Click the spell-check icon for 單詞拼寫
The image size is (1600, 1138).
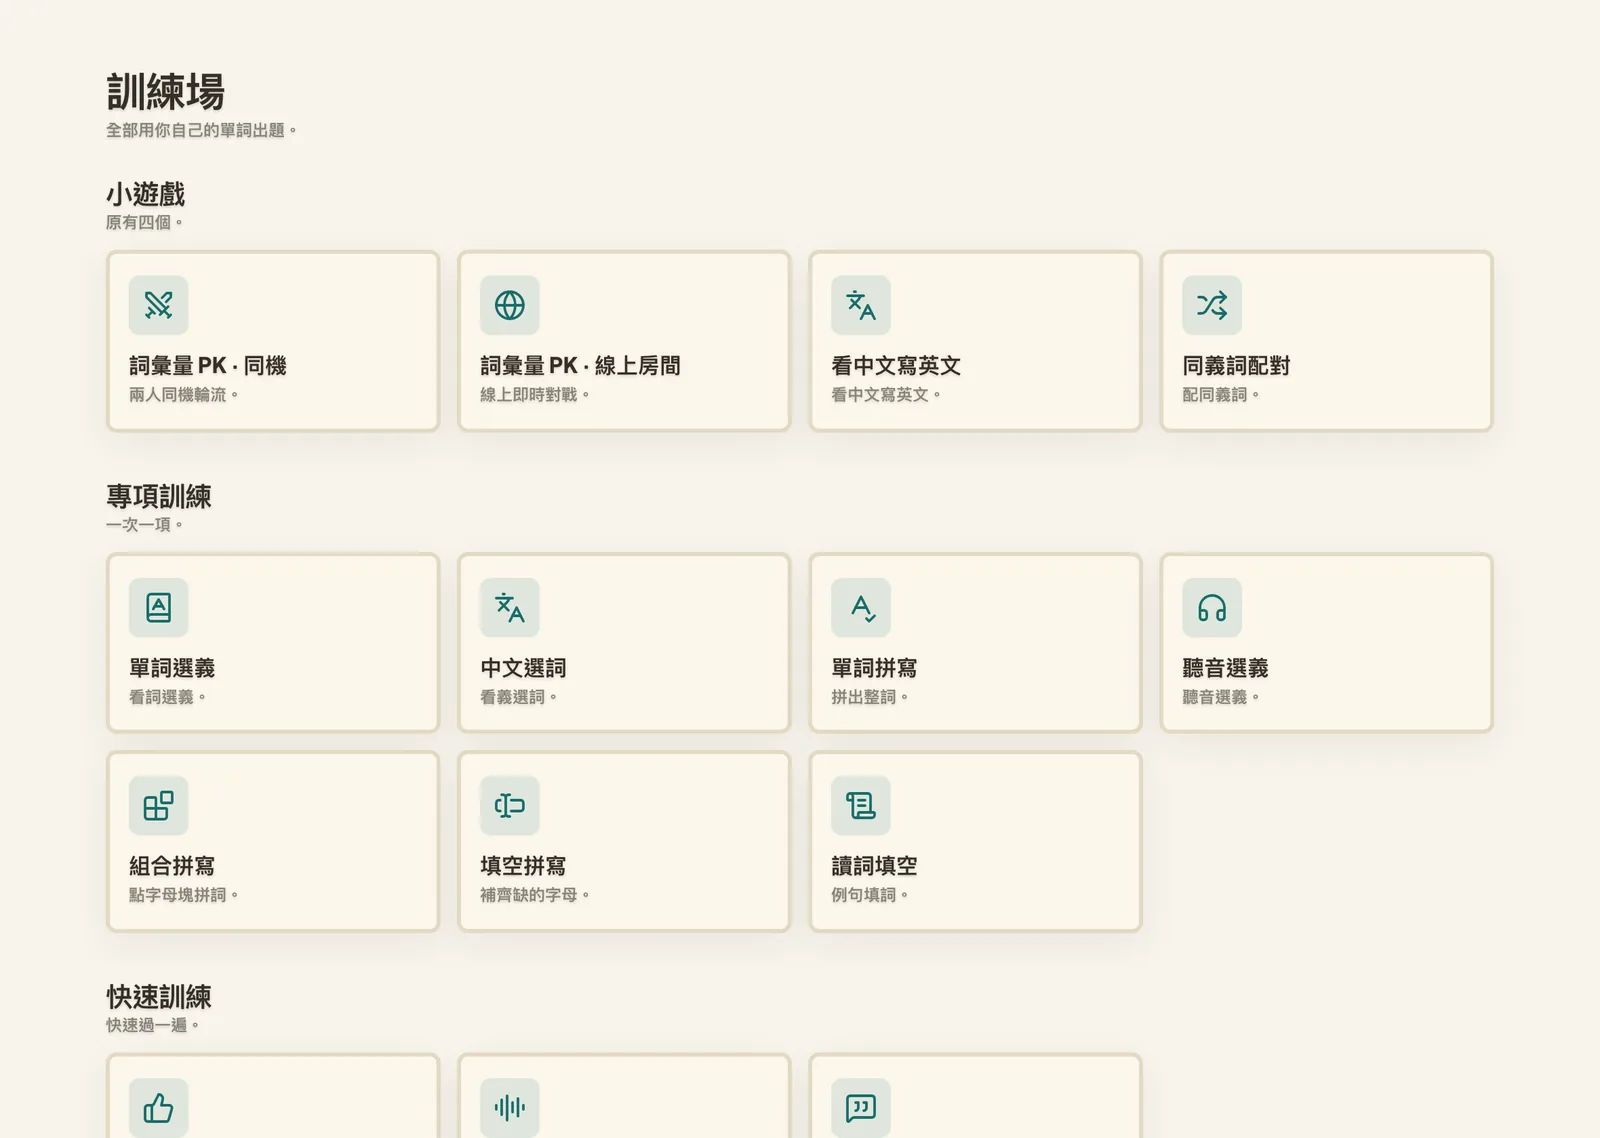point(861,607)
